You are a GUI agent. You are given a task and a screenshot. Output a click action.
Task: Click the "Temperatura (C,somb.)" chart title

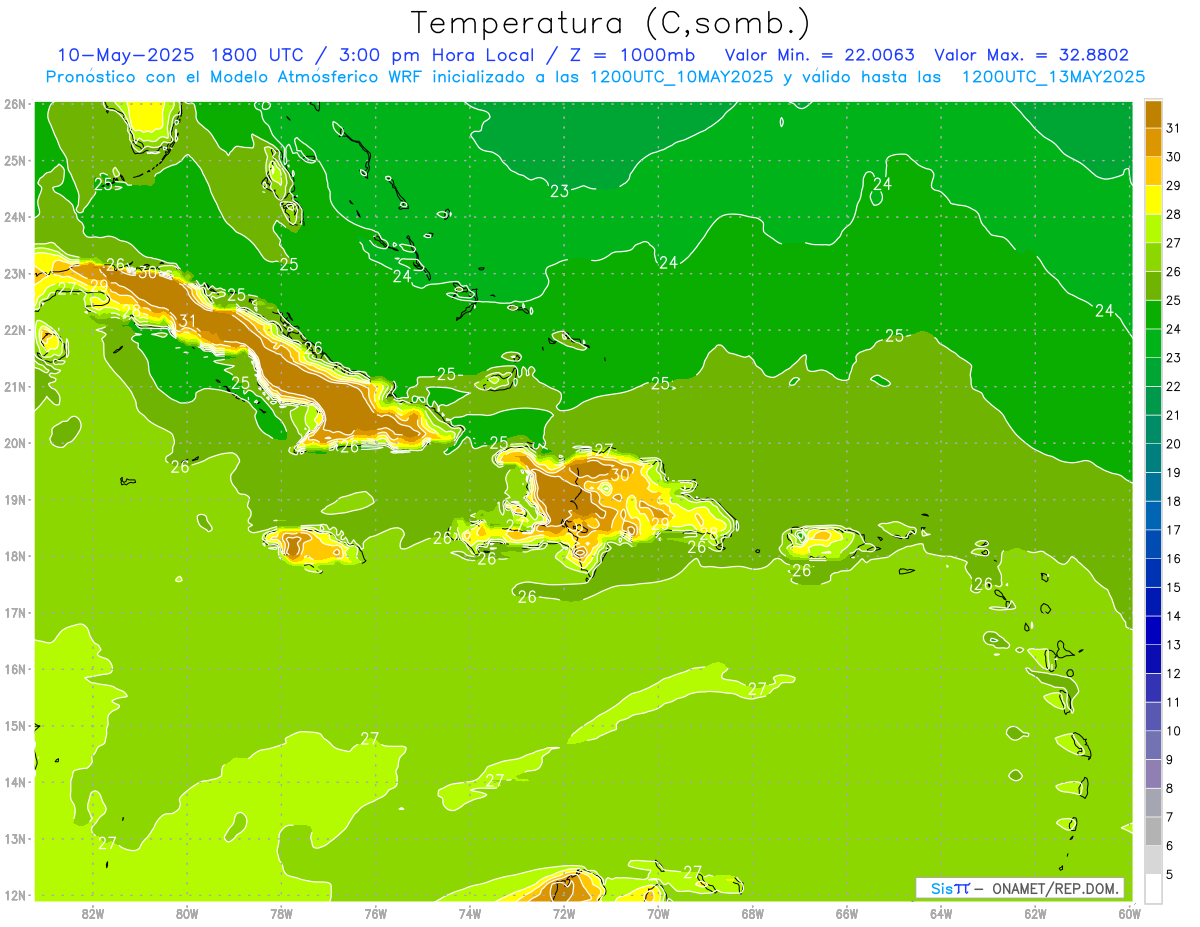coord(611,23)
